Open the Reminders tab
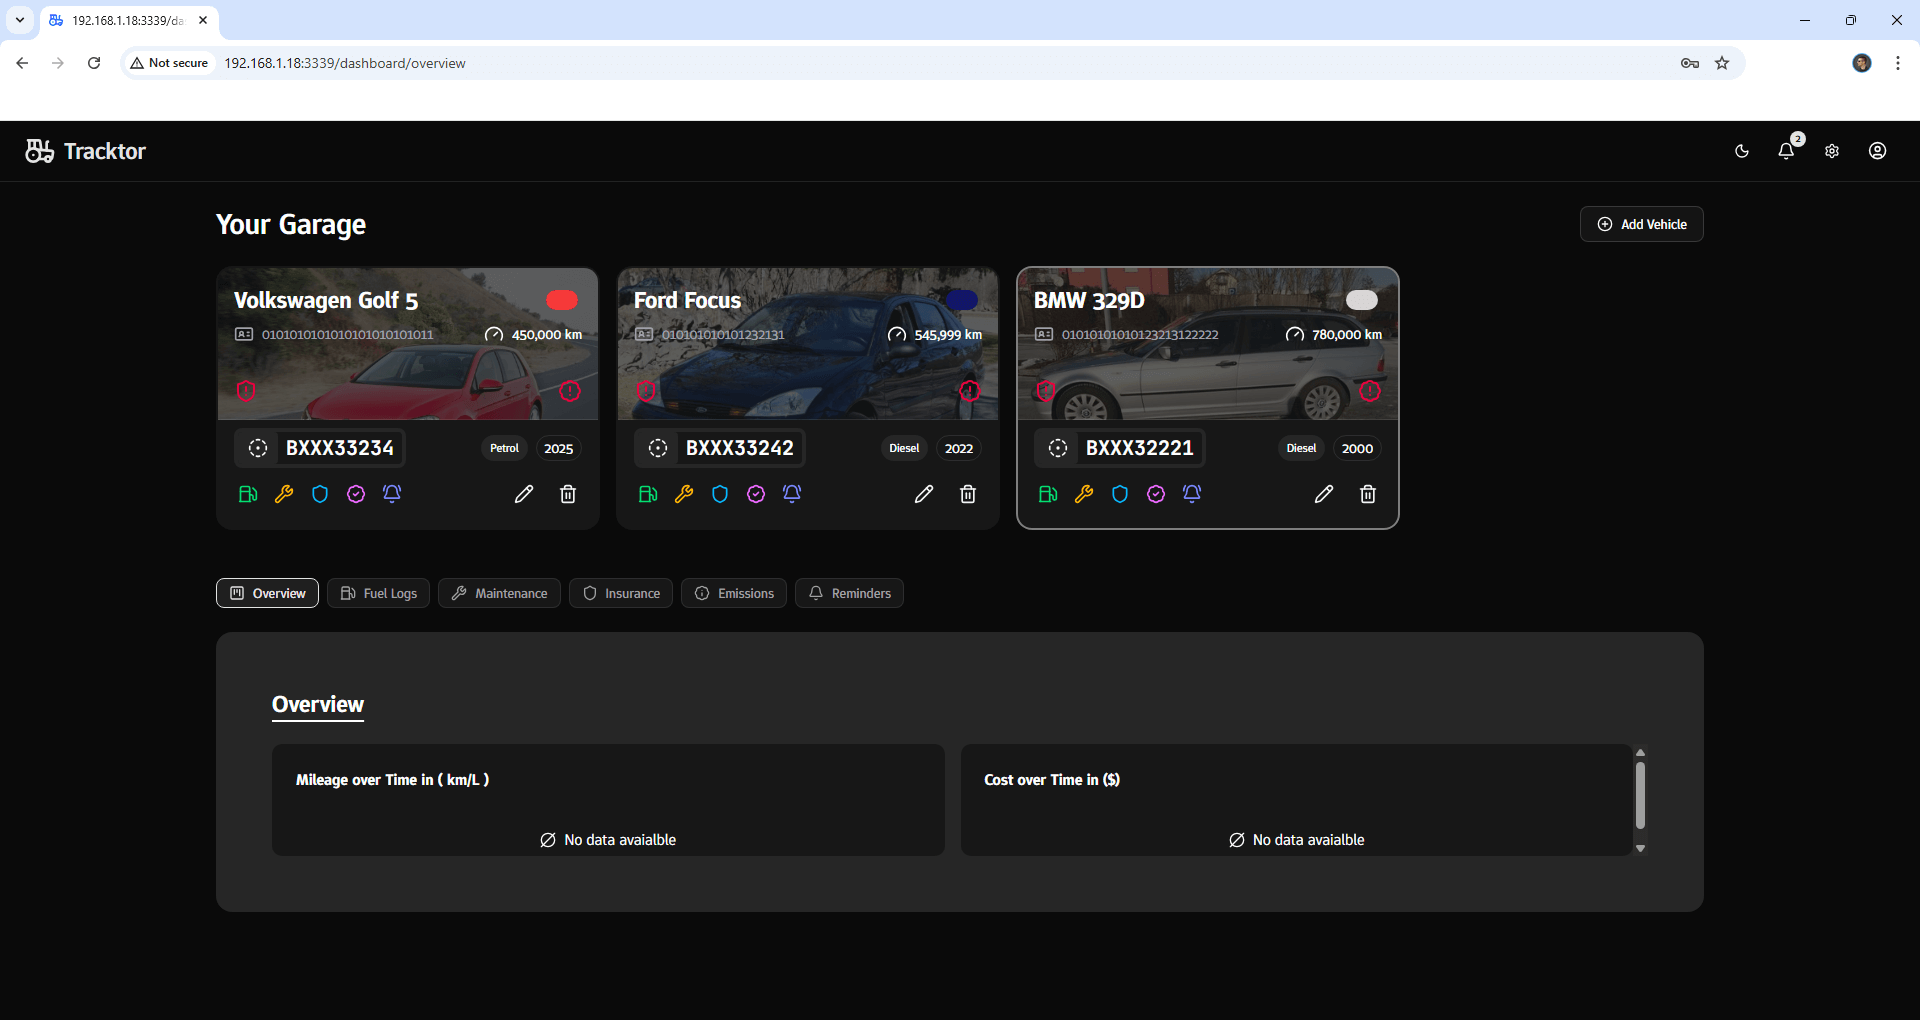The height and width of the screenshot is (1020, 1920). coord(849,593)
